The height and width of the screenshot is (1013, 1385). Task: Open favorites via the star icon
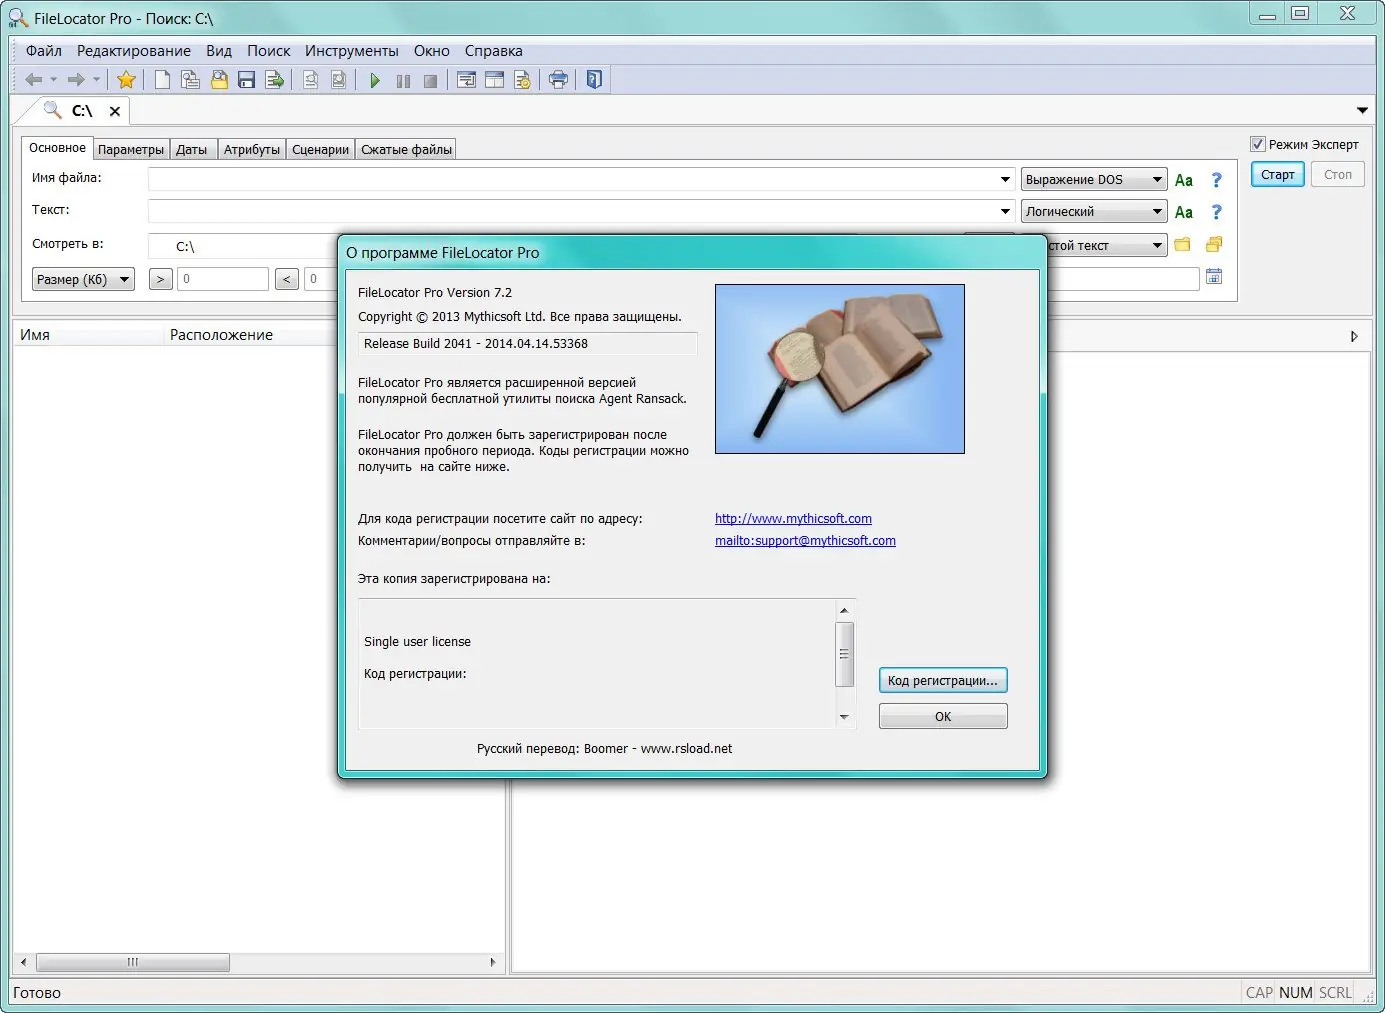[x=126, y=80]
